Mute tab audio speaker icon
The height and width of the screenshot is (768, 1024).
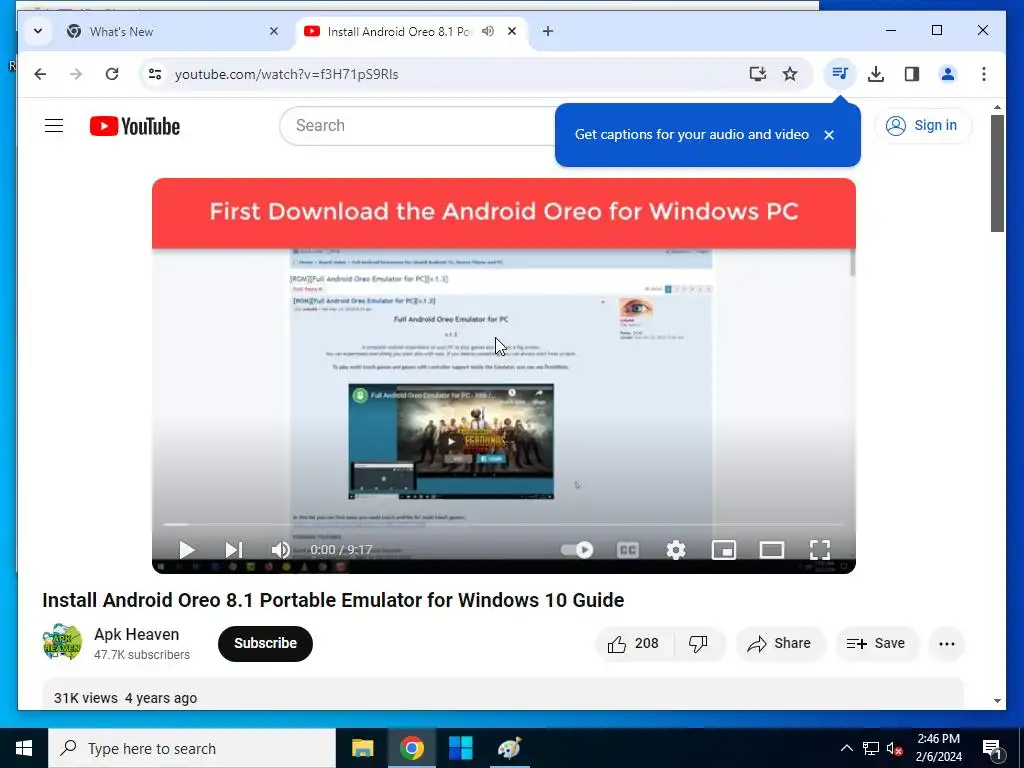pos(488,31)
